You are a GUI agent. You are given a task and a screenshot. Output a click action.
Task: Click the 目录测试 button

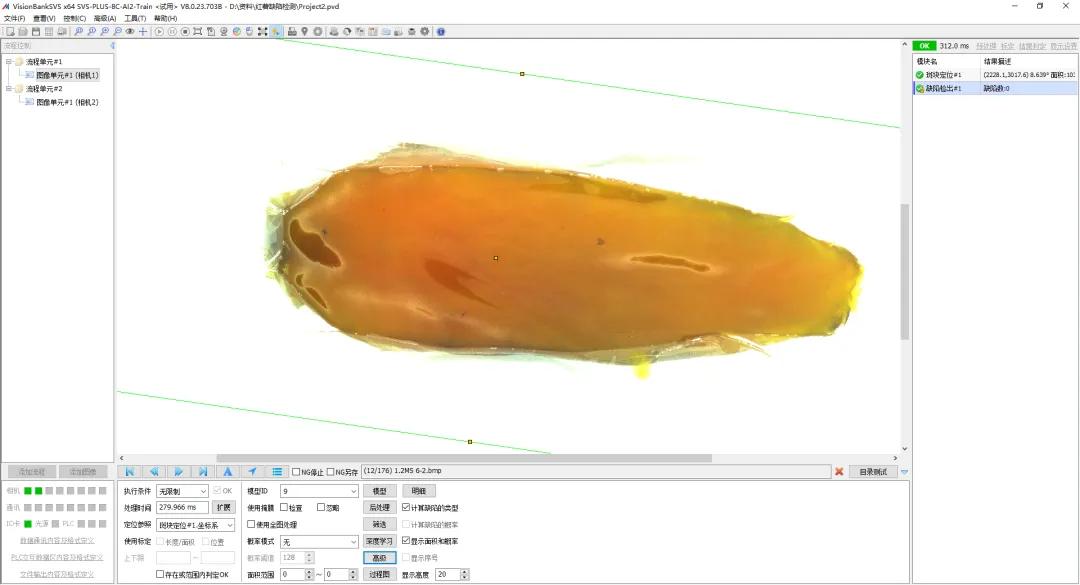click(873, 472)
